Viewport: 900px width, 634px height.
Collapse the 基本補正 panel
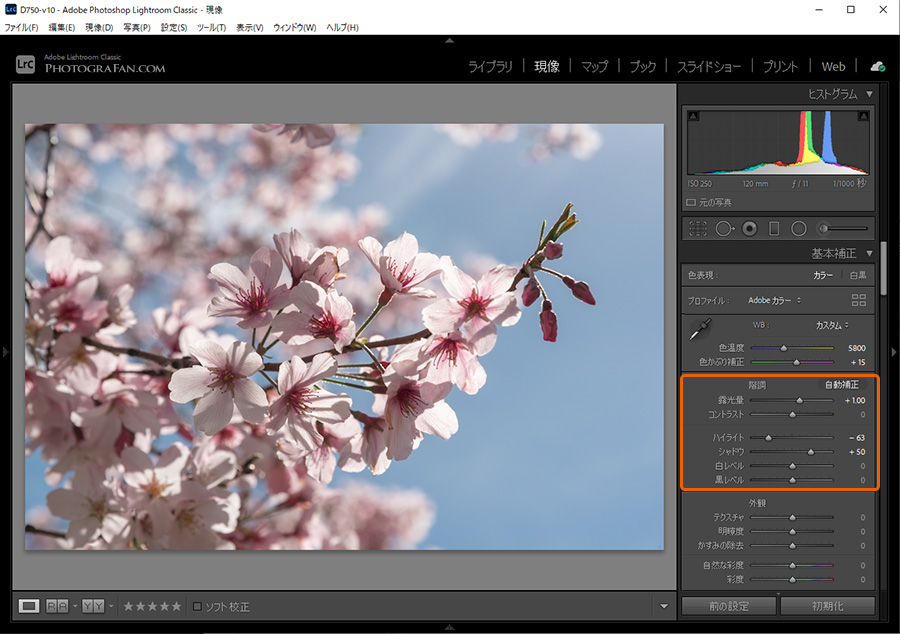pyautogui.click(x=870, y=253)
